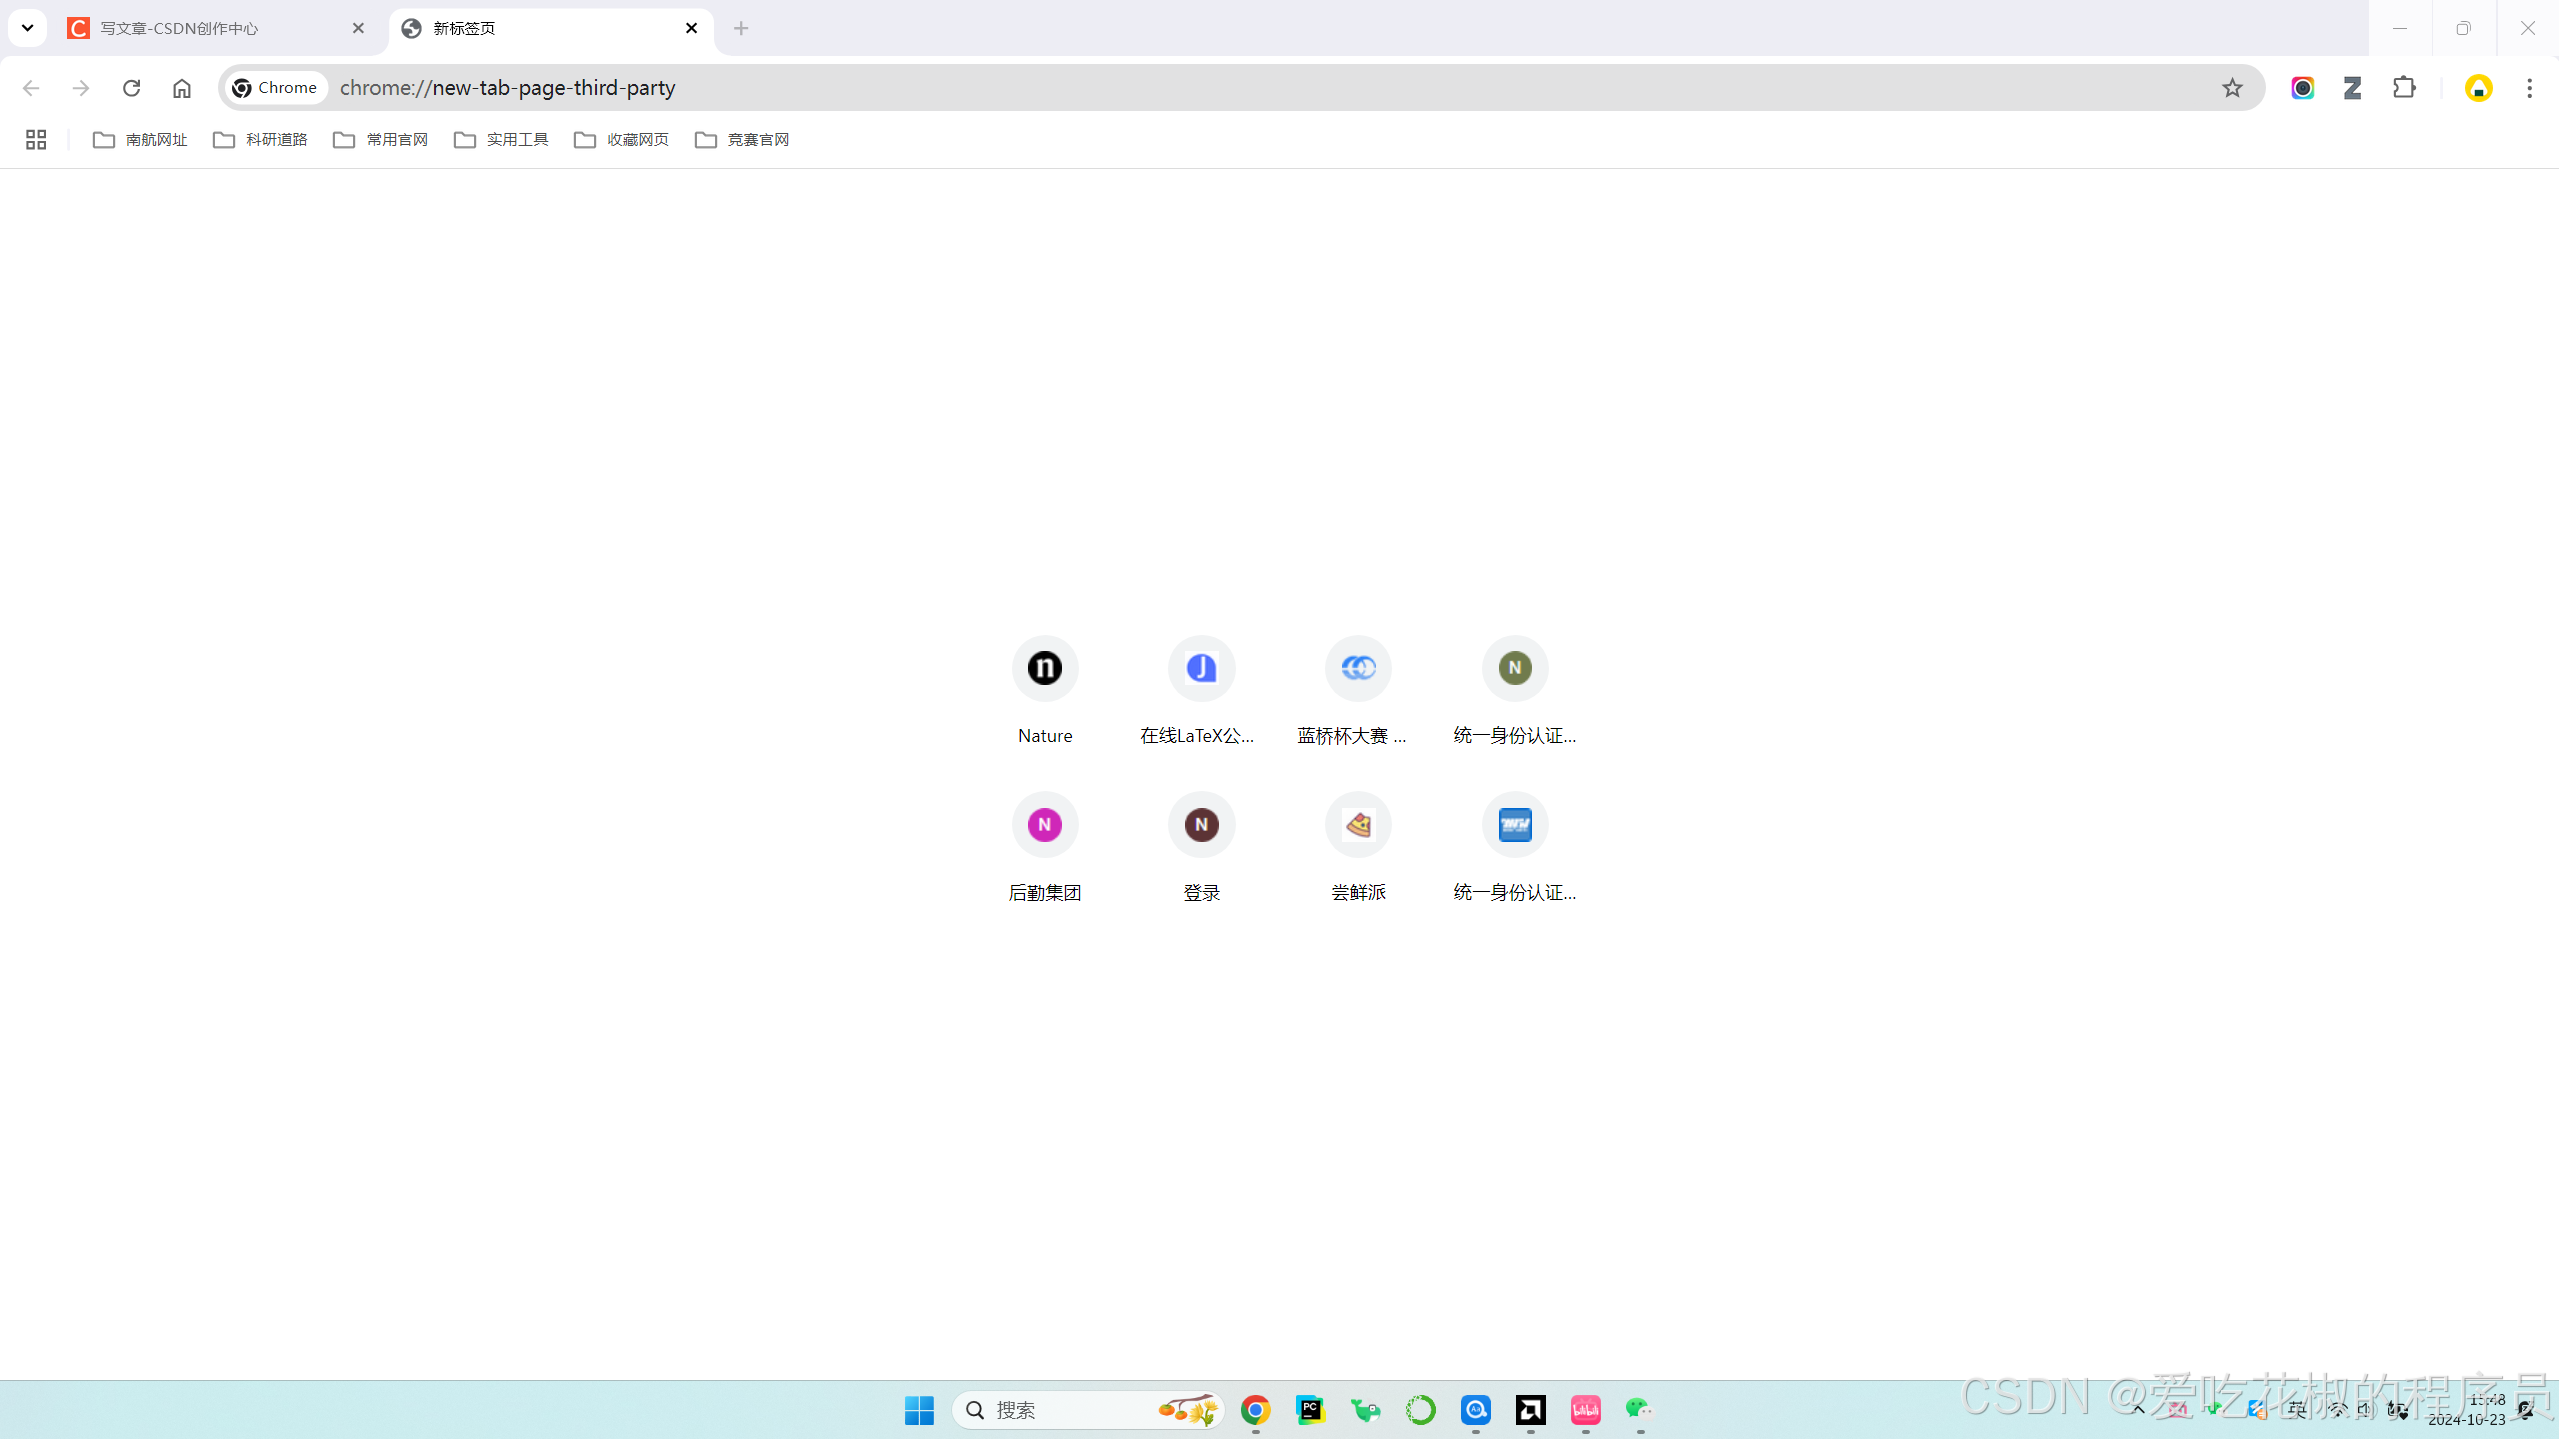This screenshot has height=1439, width=2559.
Task: Open PyCharm from the taskbar
Action: [1310, 1410]
